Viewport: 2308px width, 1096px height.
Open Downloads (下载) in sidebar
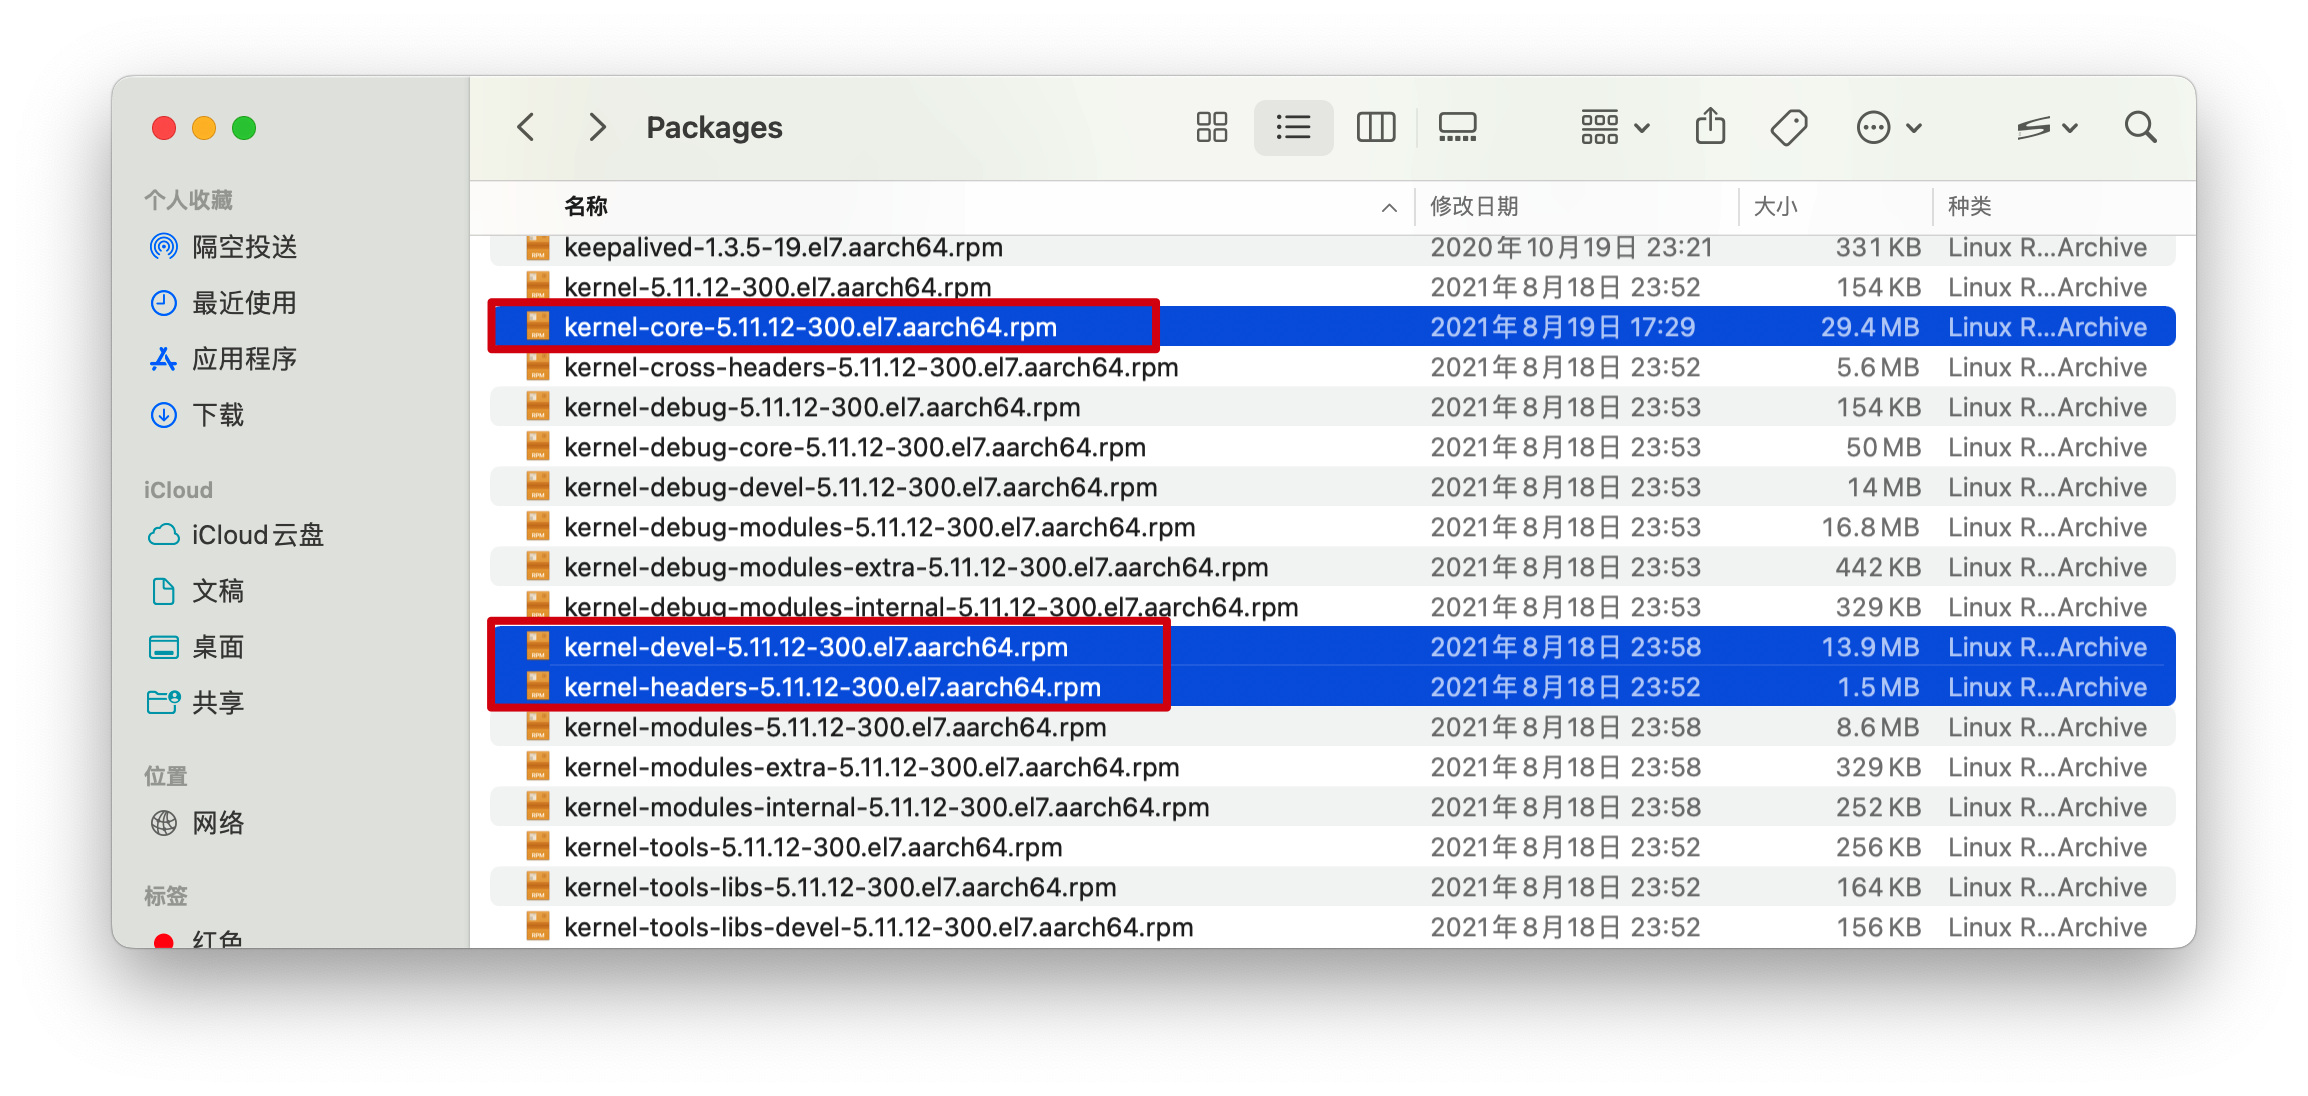[218, 415]
